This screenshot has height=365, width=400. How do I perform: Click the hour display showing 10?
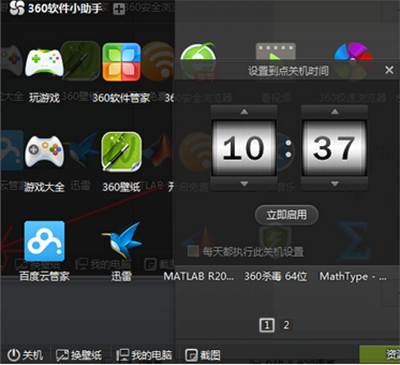point(244,148)
